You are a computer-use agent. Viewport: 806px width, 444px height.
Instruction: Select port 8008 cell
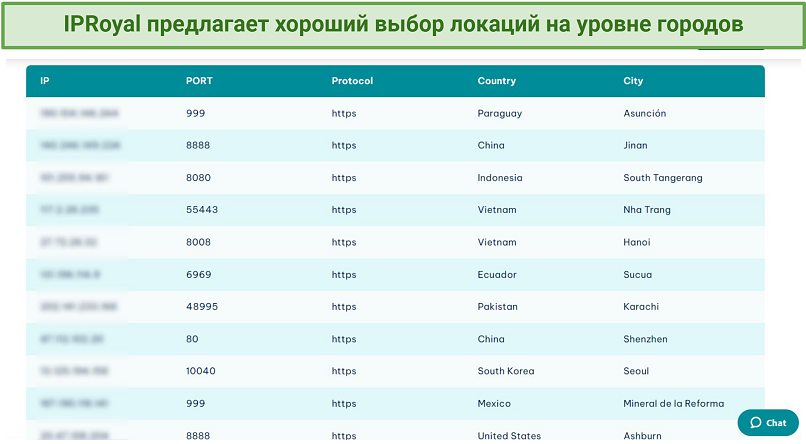point(198,242)
